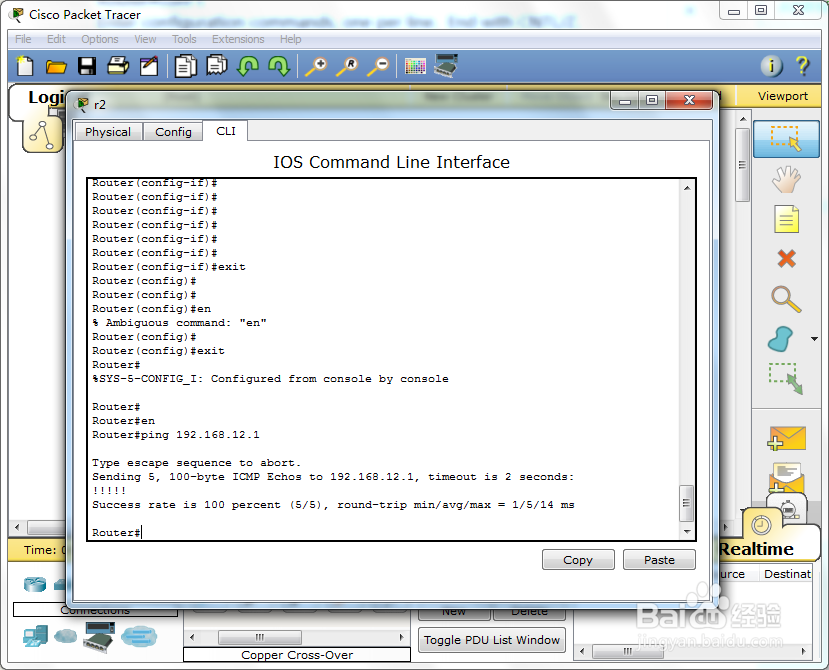Click the workspace vertical scrollbar thumb
Viewport: 829px width, 670px height.
pos(743,164)
